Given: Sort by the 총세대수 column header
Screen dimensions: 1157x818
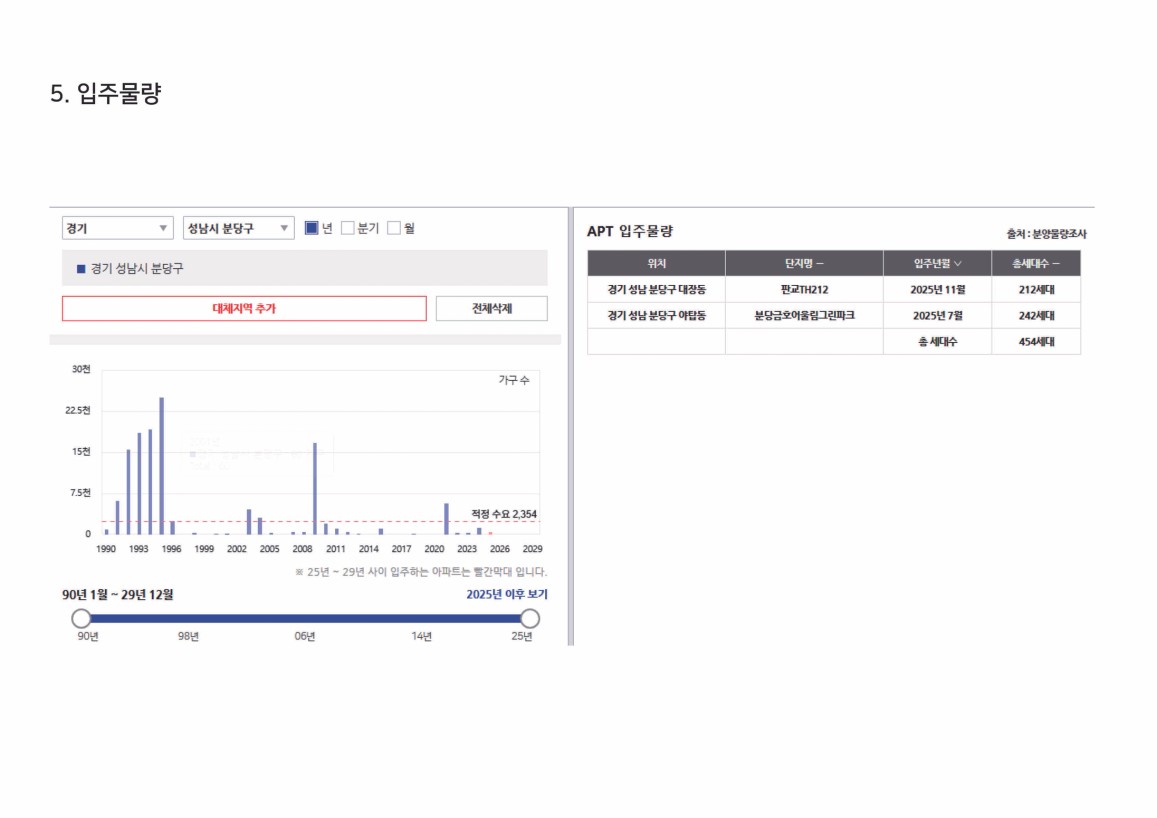Looking at the screenshot, I should pos(1036,263).
